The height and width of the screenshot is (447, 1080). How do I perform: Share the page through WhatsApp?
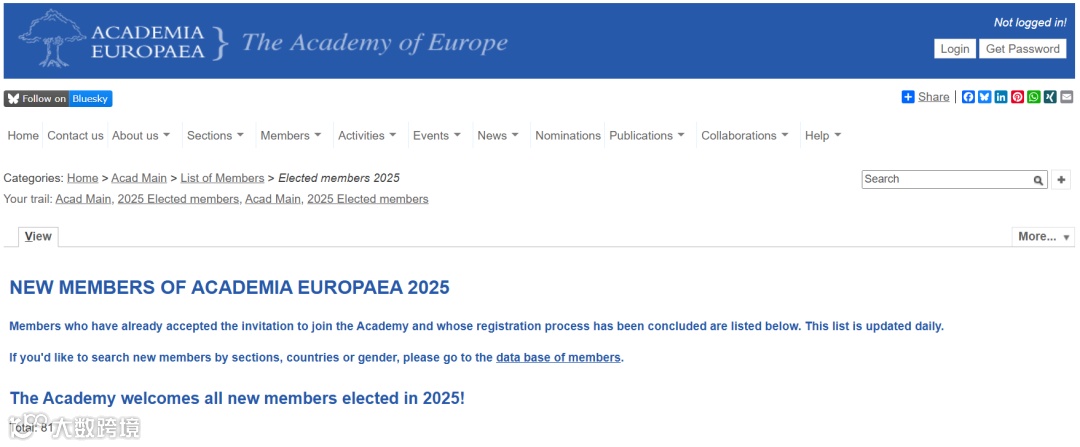coord(1034,97)
